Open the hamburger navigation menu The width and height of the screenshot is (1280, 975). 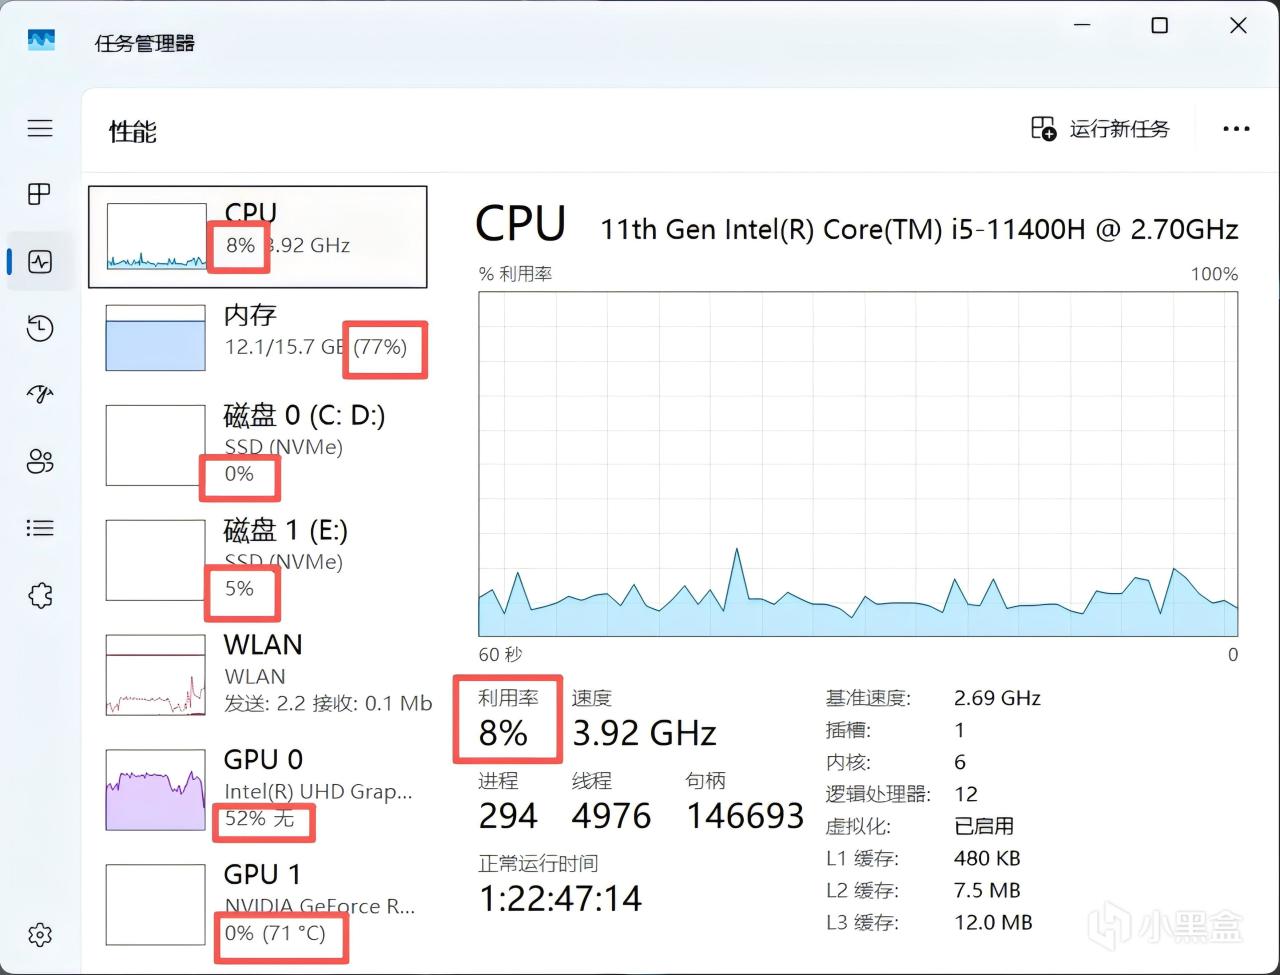[40, 128]
